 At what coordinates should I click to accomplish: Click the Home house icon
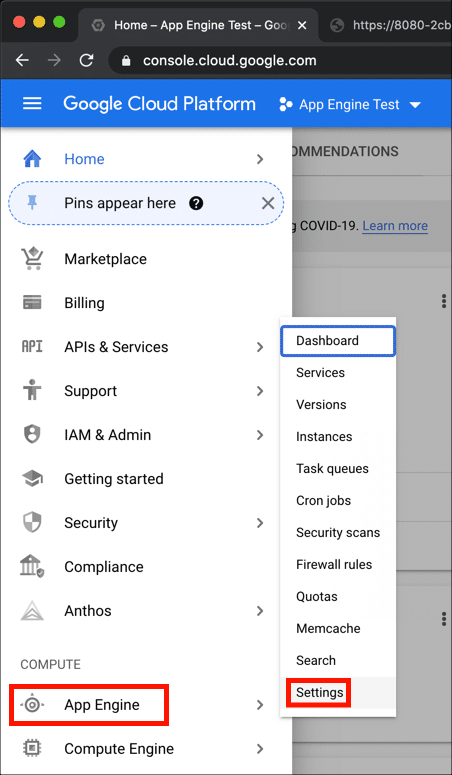(32, 159)
